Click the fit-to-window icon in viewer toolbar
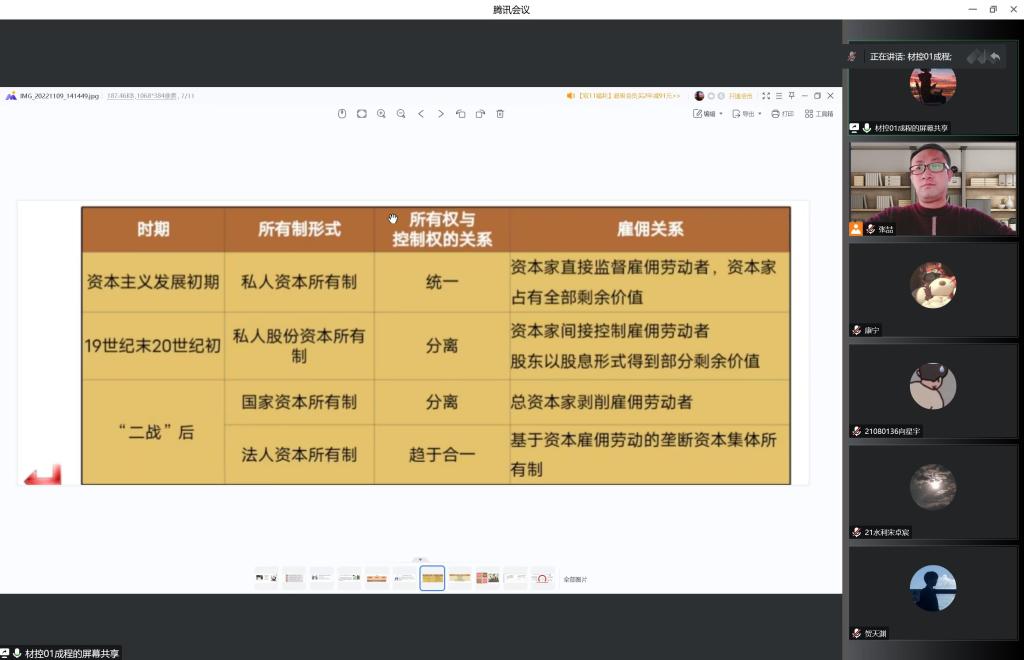The height and width of the screenshot is (660, 1024). pyautogui.click(x=361, y=114)
